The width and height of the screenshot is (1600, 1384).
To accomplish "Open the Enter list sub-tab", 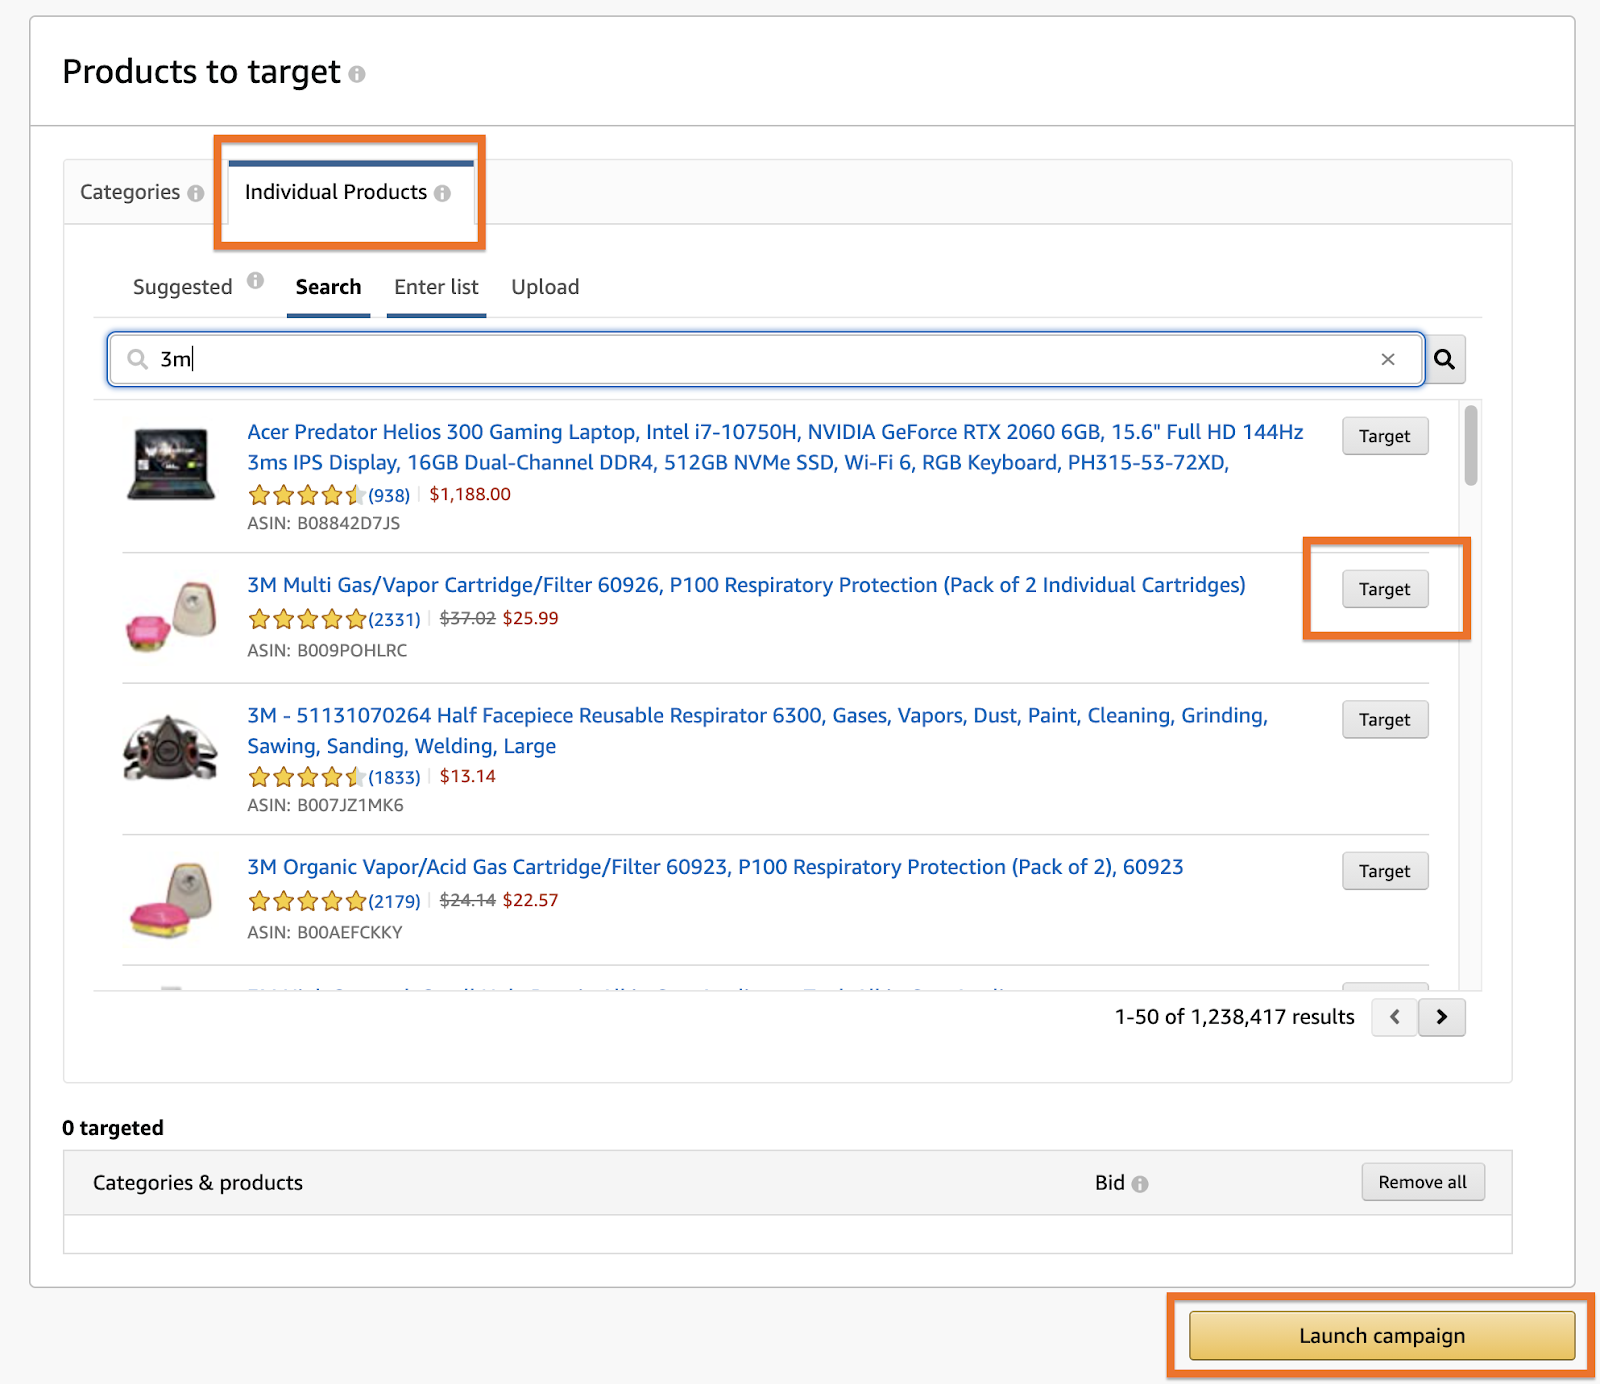I will pyautogui.click(x=436, y=287).
